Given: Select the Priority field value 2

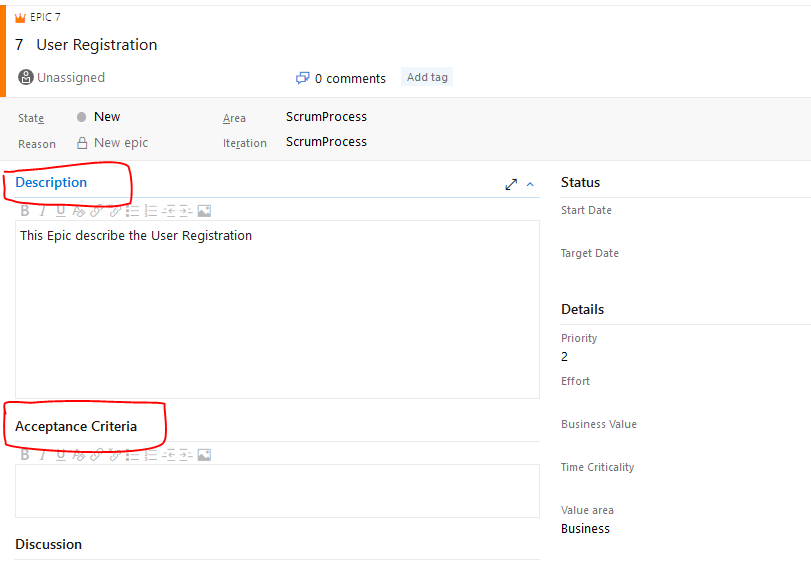Looking at the screenshot, I should pos(565,357).
